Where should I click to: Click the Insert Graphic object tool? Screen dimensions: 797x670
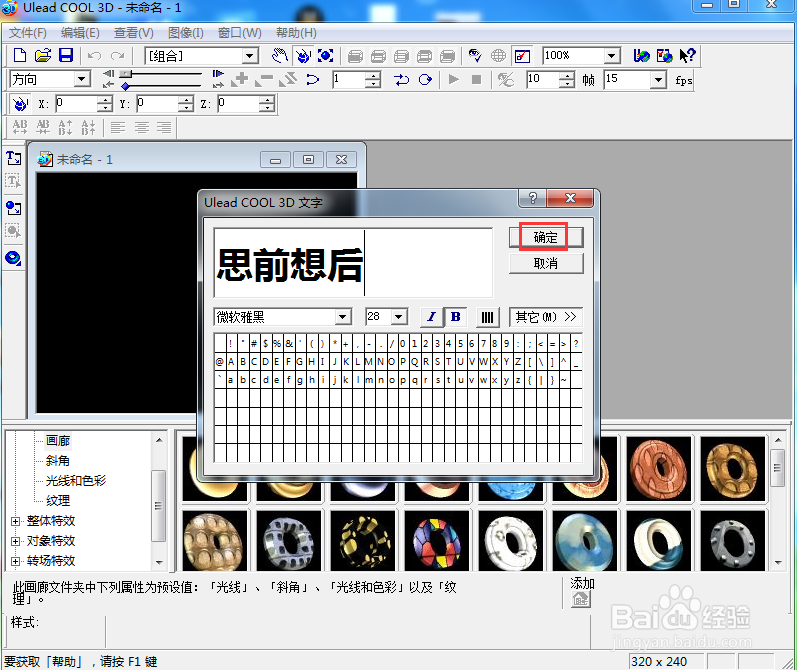click(x=14, y=208)
